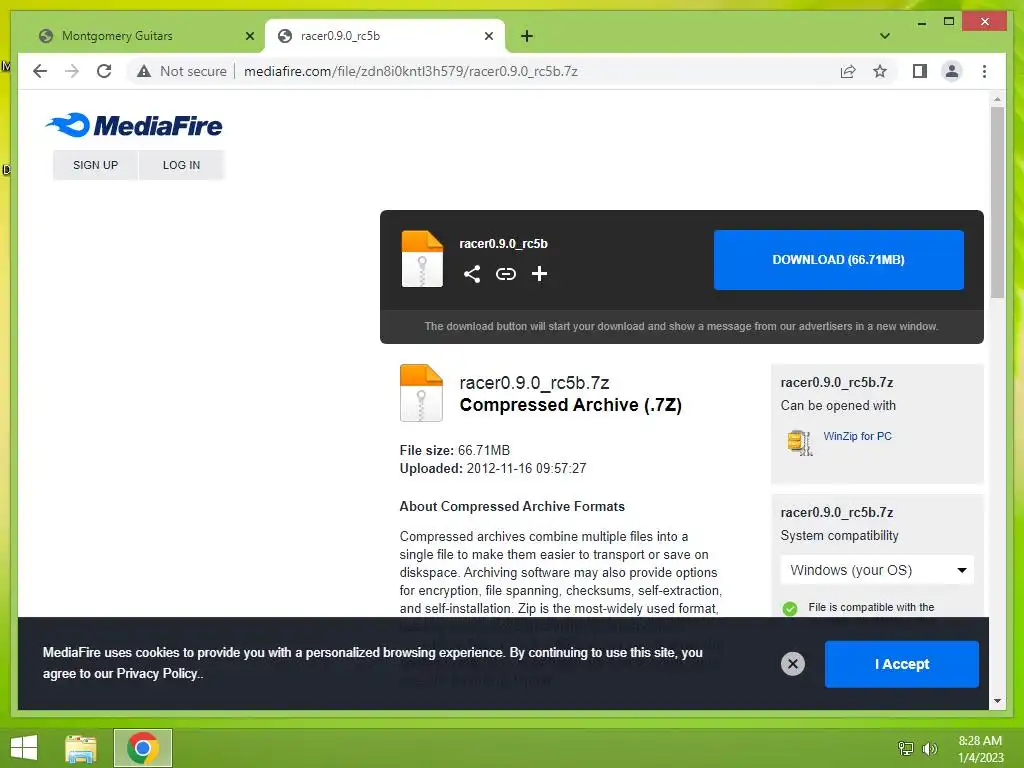
Task: Open the browser side panel
Action: click(920, 71)
